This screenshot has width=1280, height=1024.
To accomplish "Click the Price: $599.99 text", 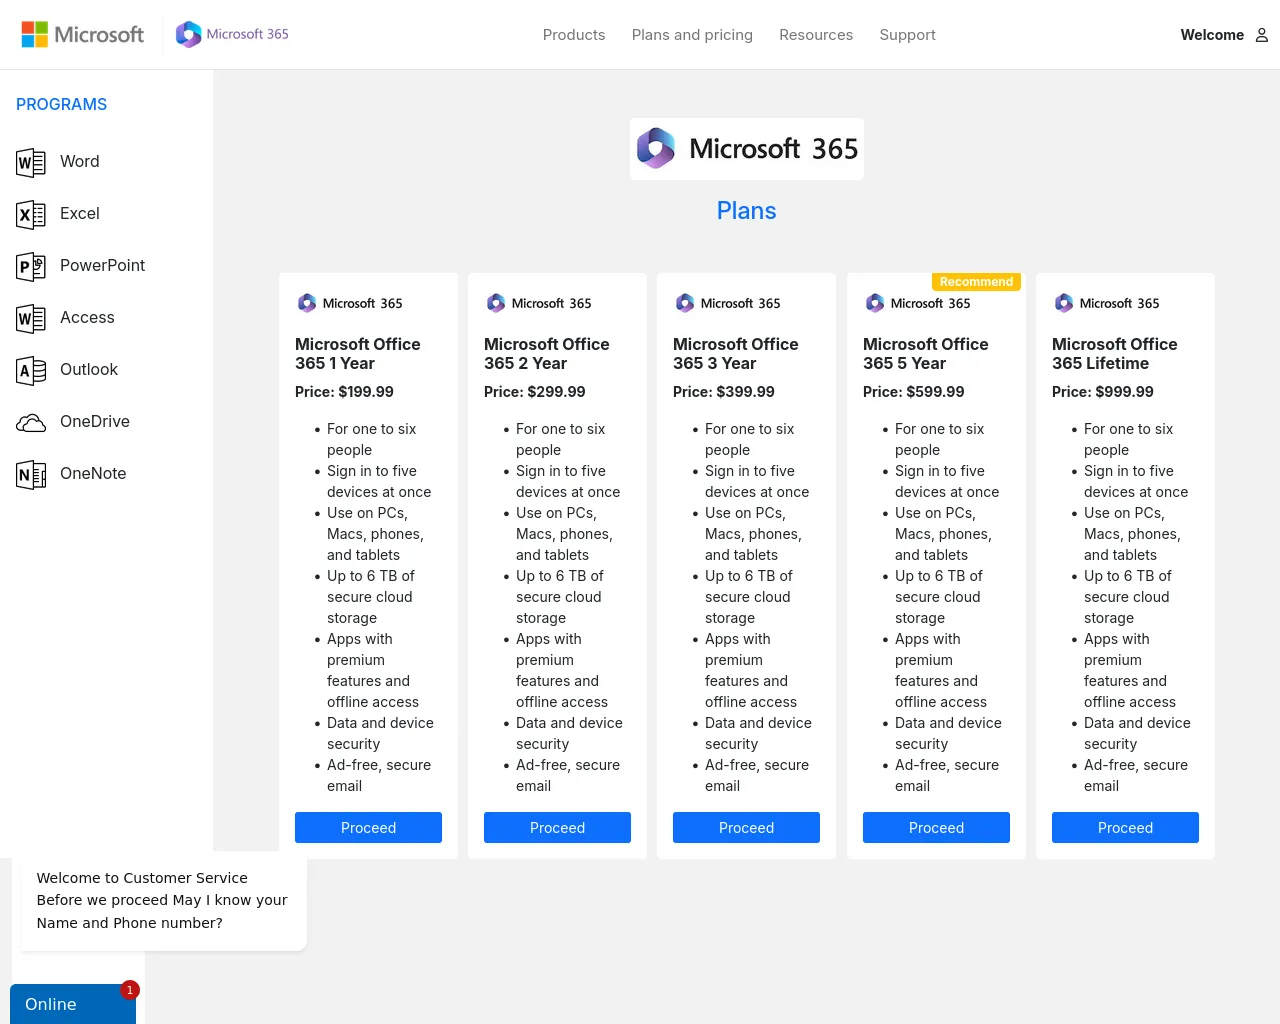I will pos(914,392).
